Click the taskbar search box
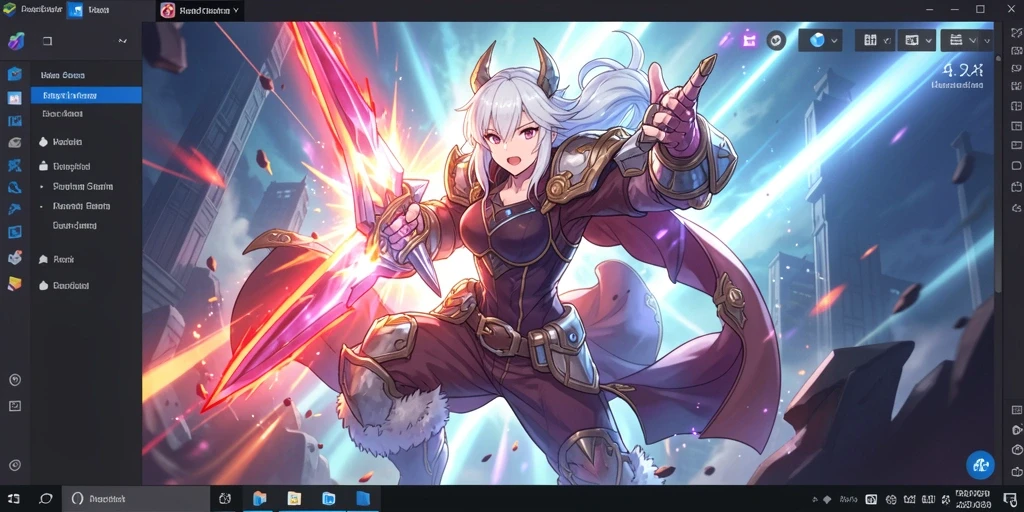The width and height of the screenshot is (1024, 512). click(136, 499)
